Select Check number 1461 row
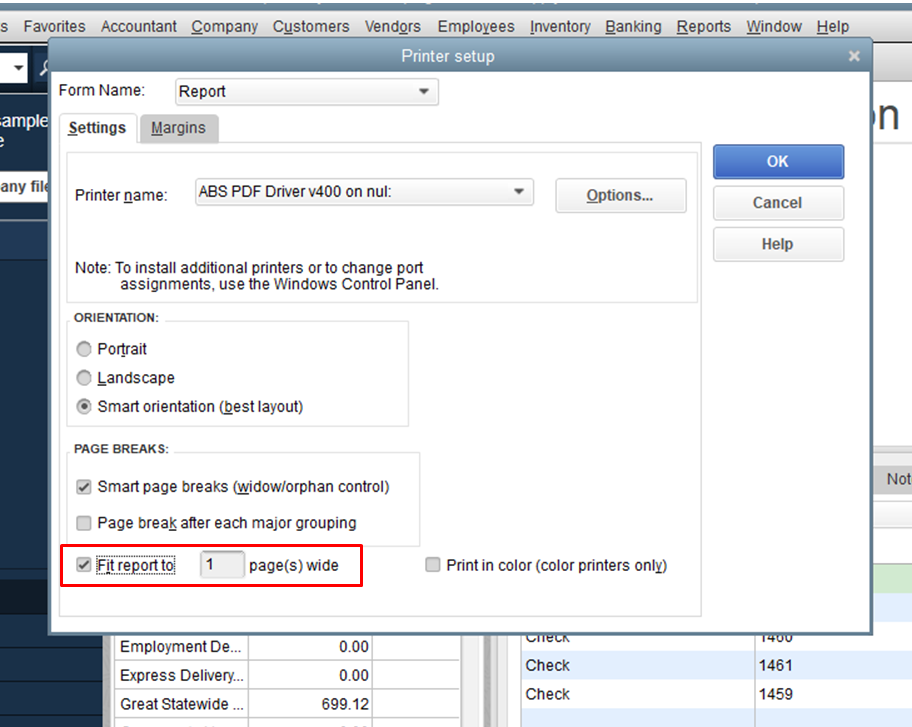 tap(717, 665)
